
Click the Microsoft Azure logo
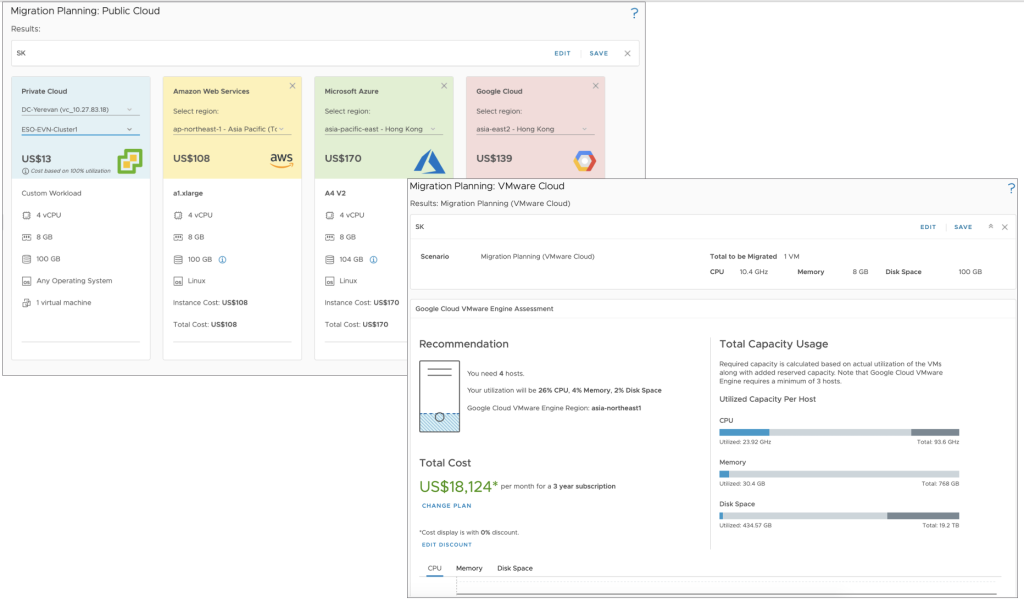(431, 160)
